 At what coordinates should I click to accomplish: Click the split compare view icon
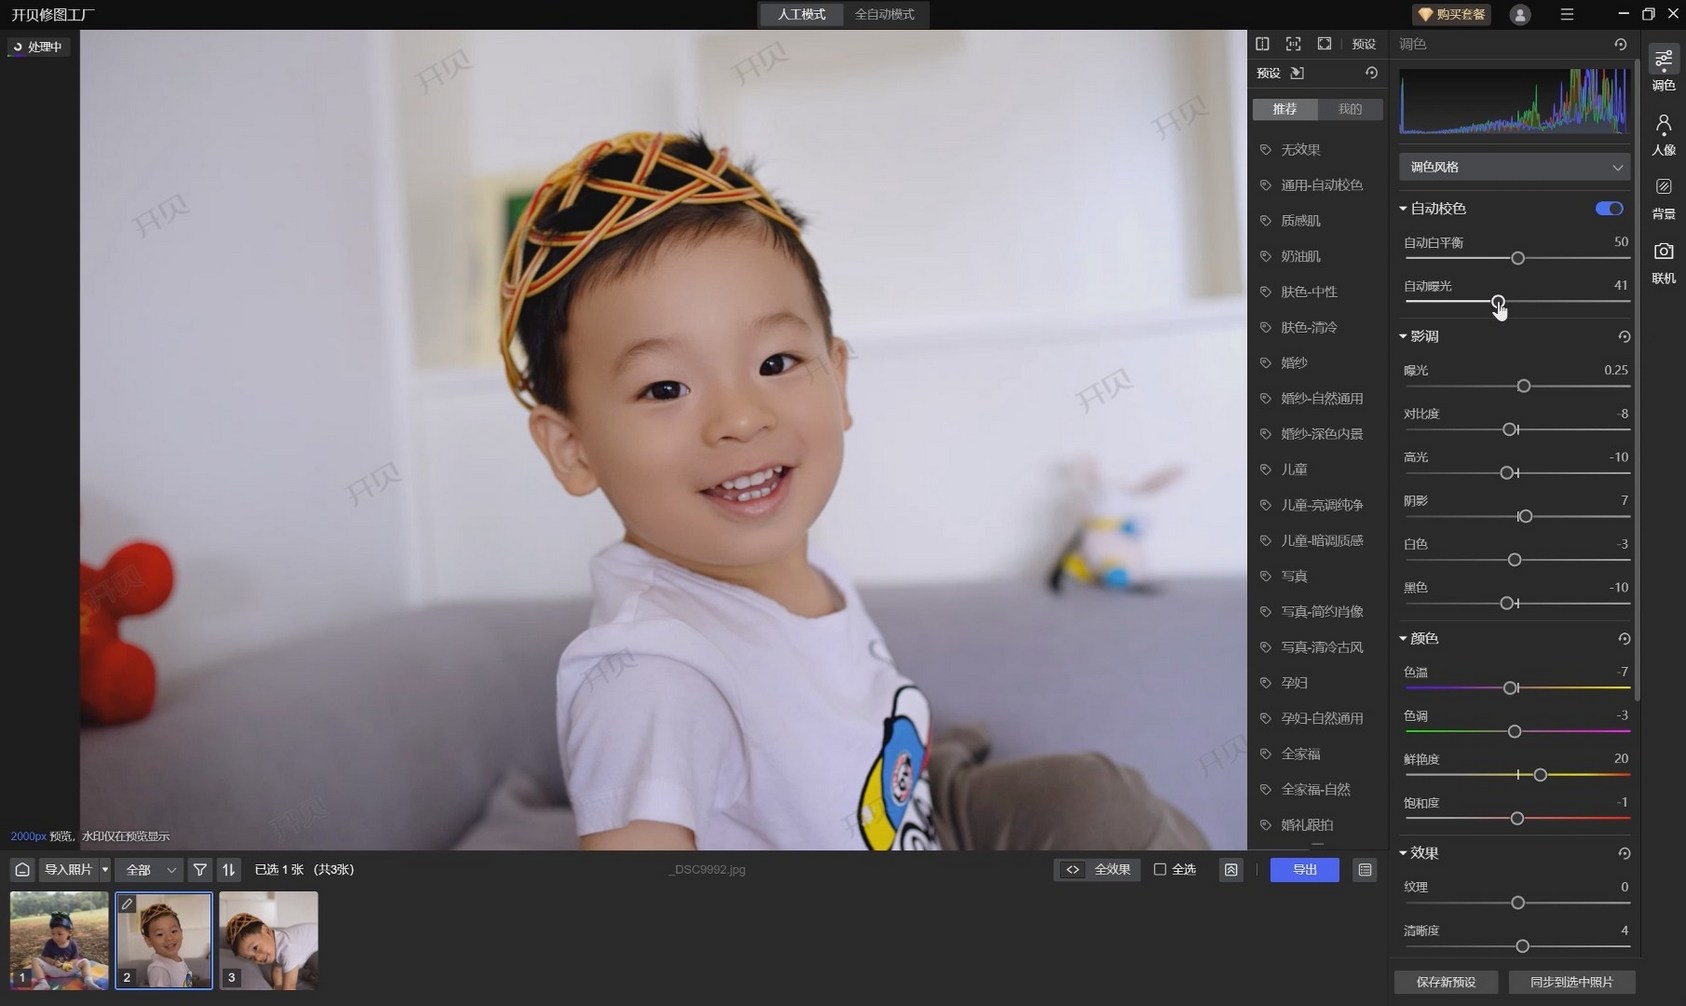coord(1262,44)
